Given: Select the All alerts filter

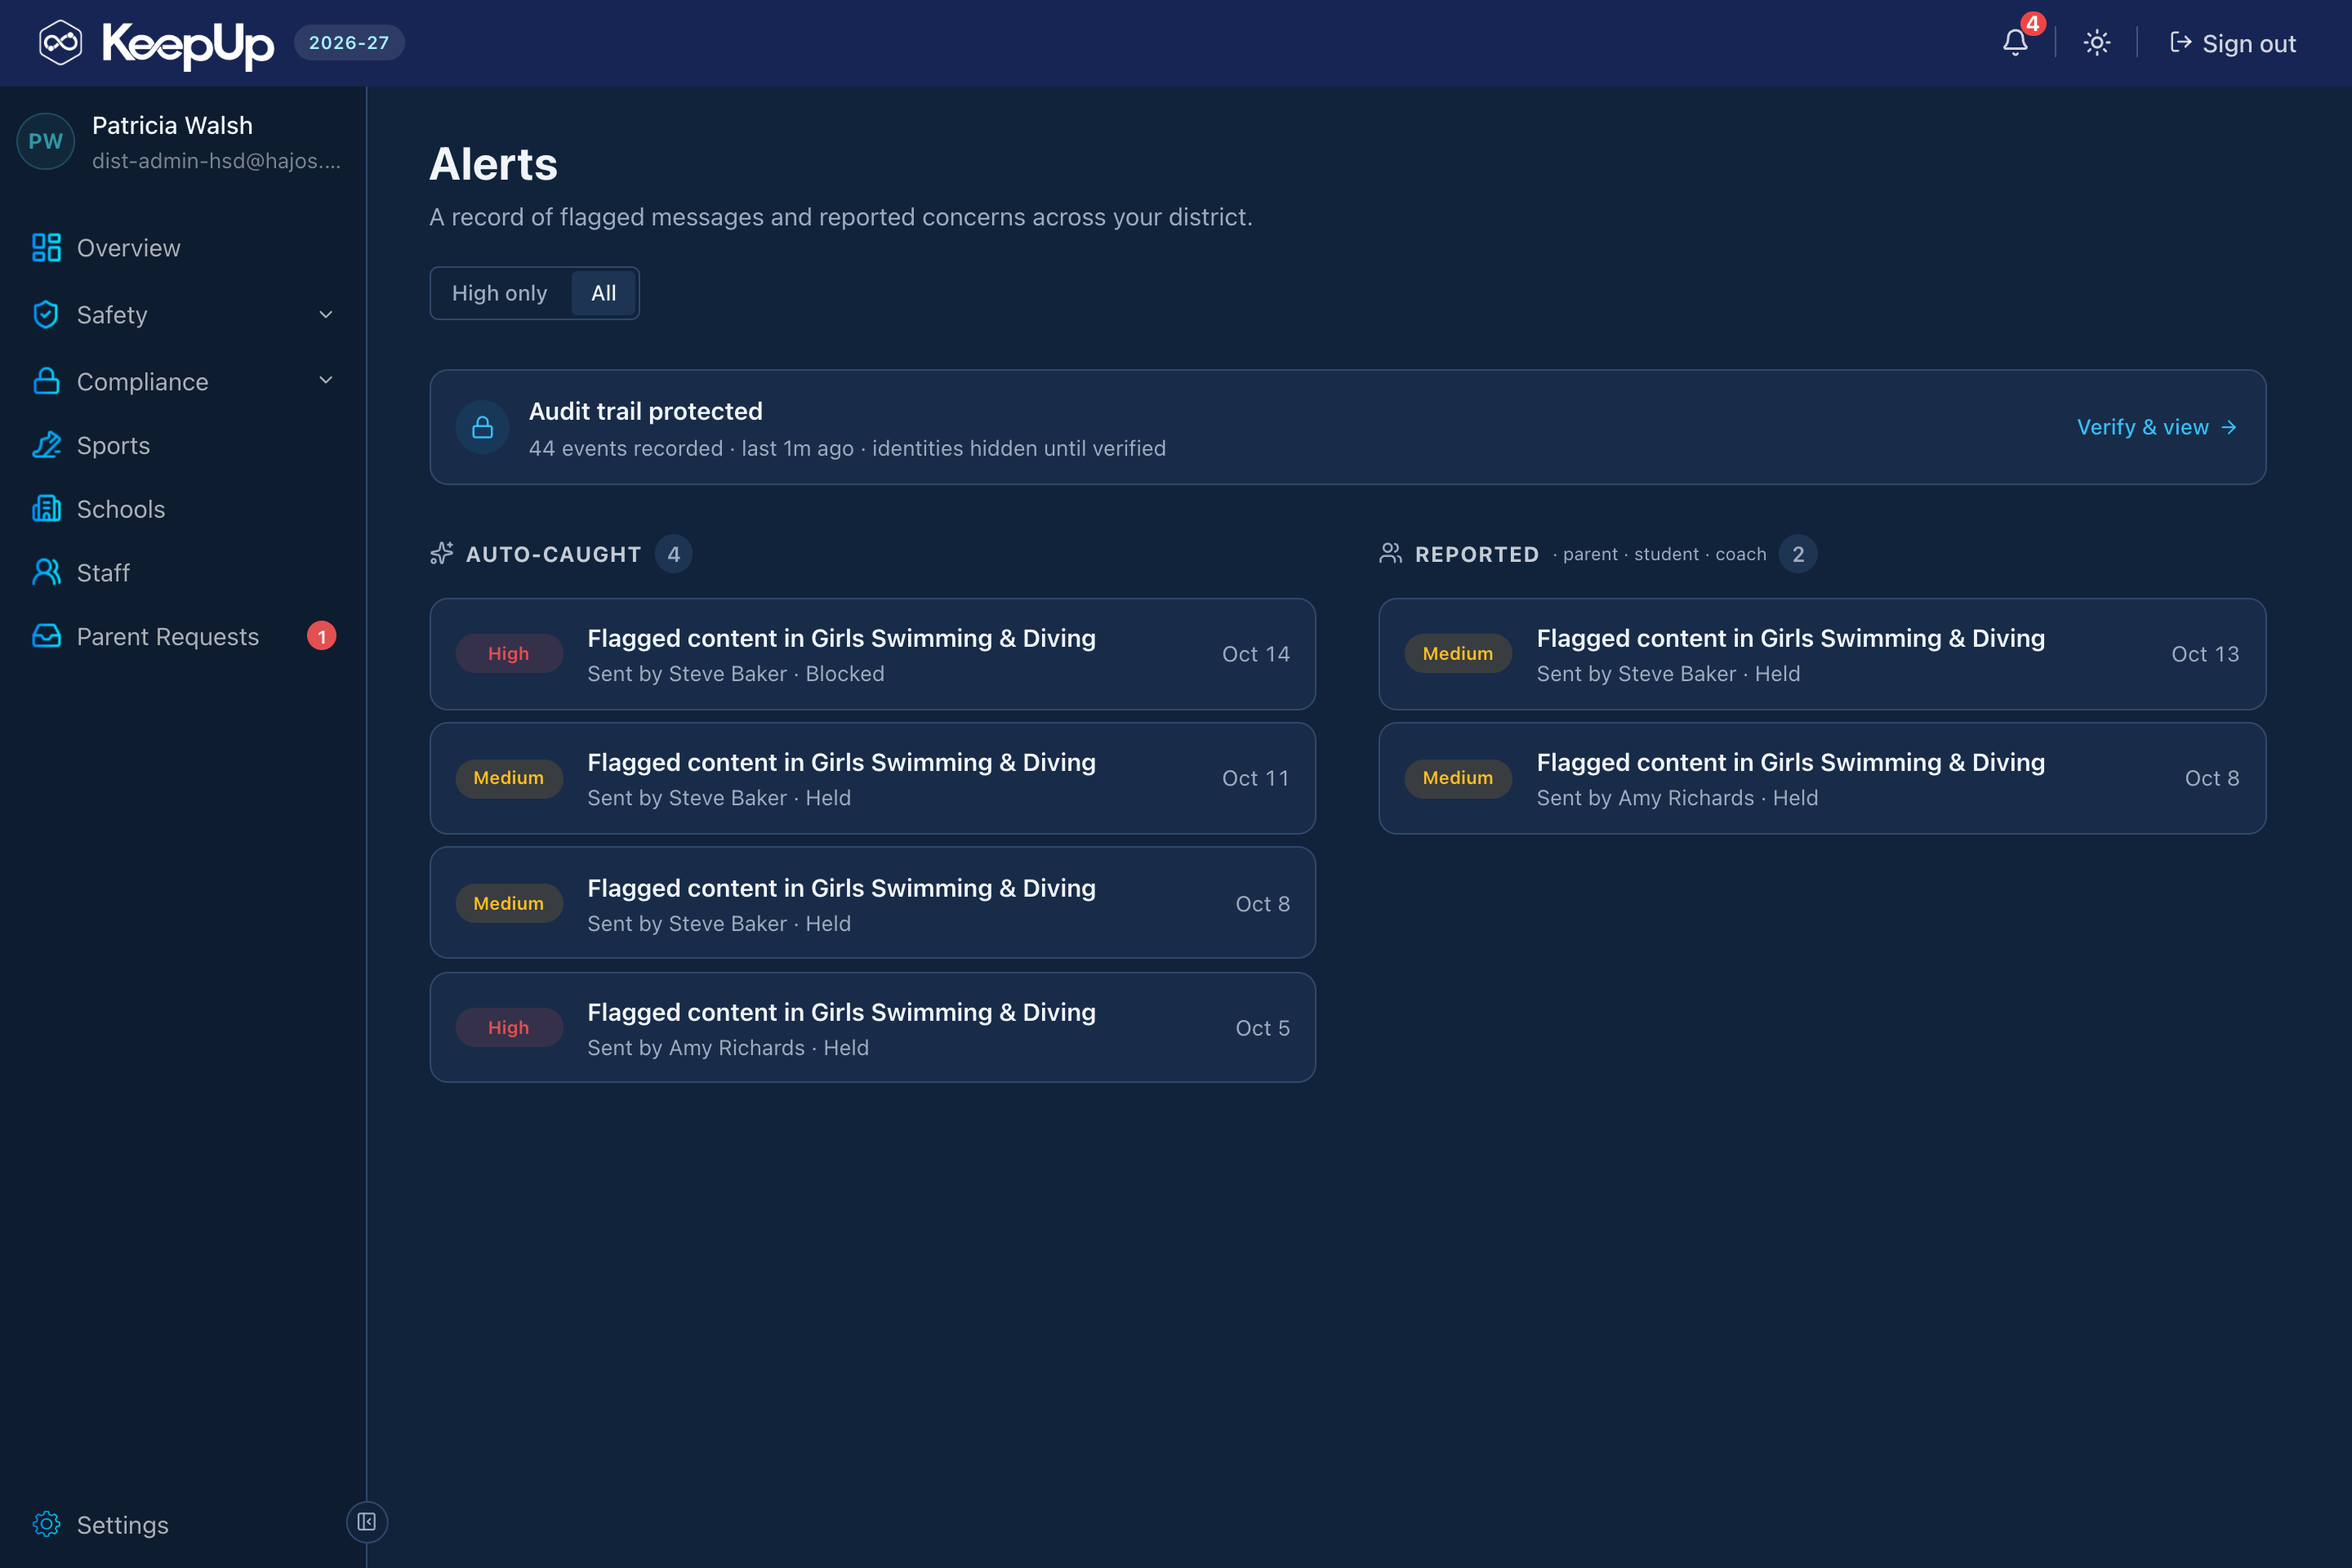Looking at the screenshot, I should (603, 293).
